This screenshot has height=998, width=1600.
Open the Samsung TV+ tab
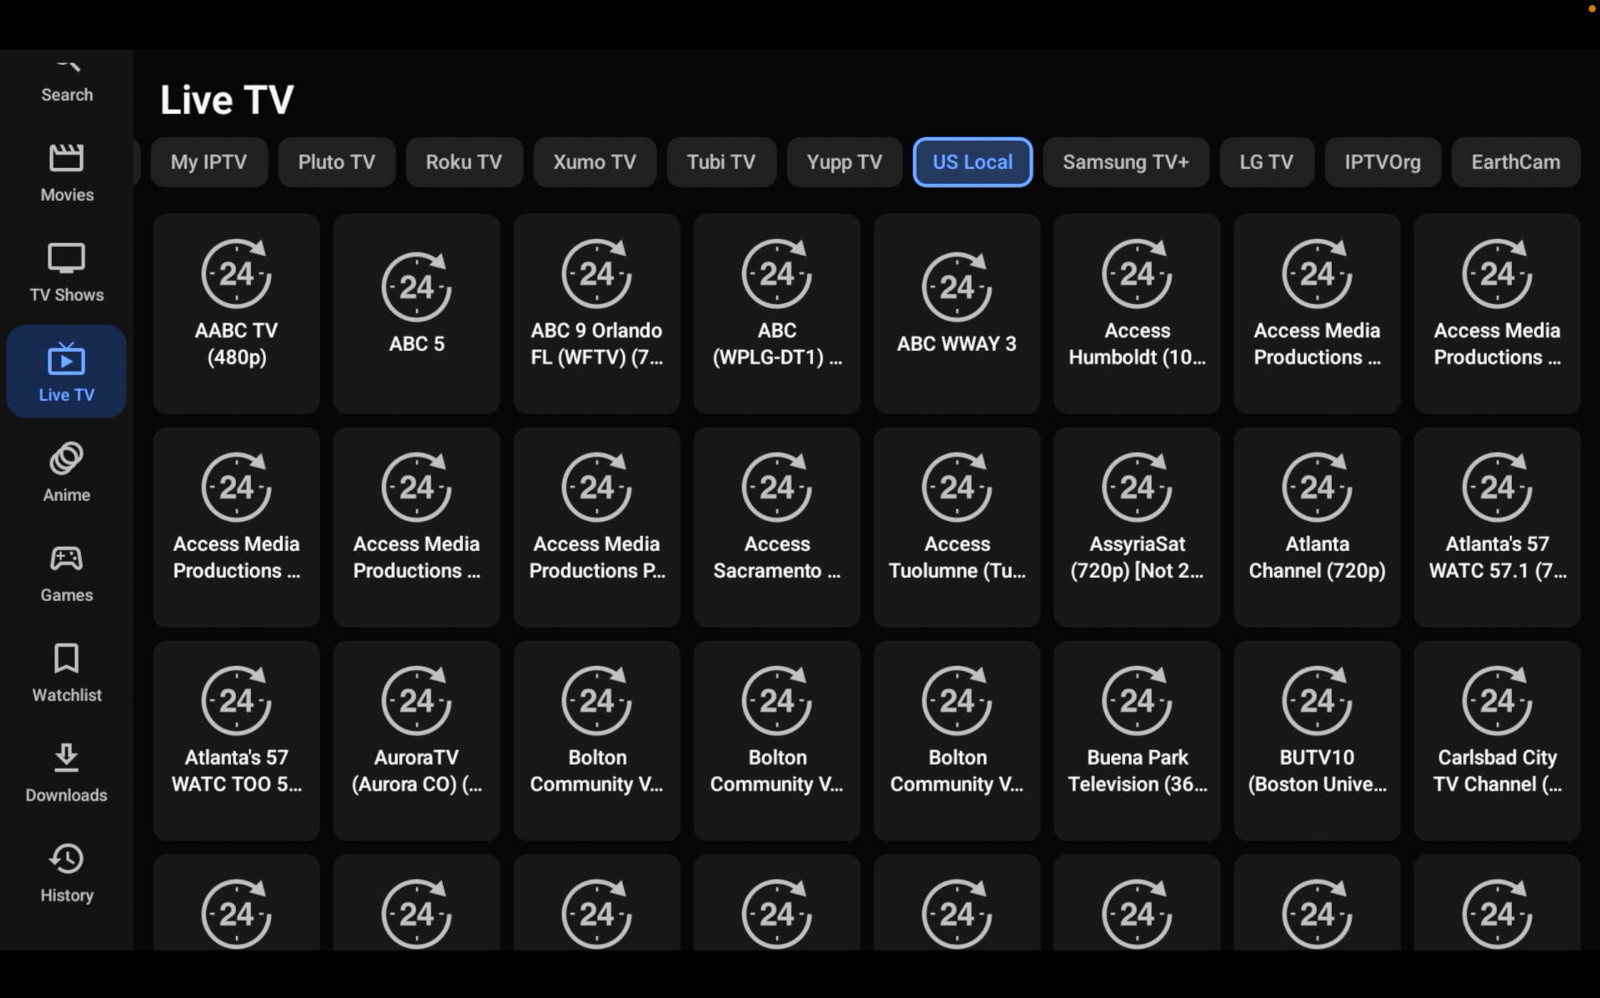(1126, 162)
